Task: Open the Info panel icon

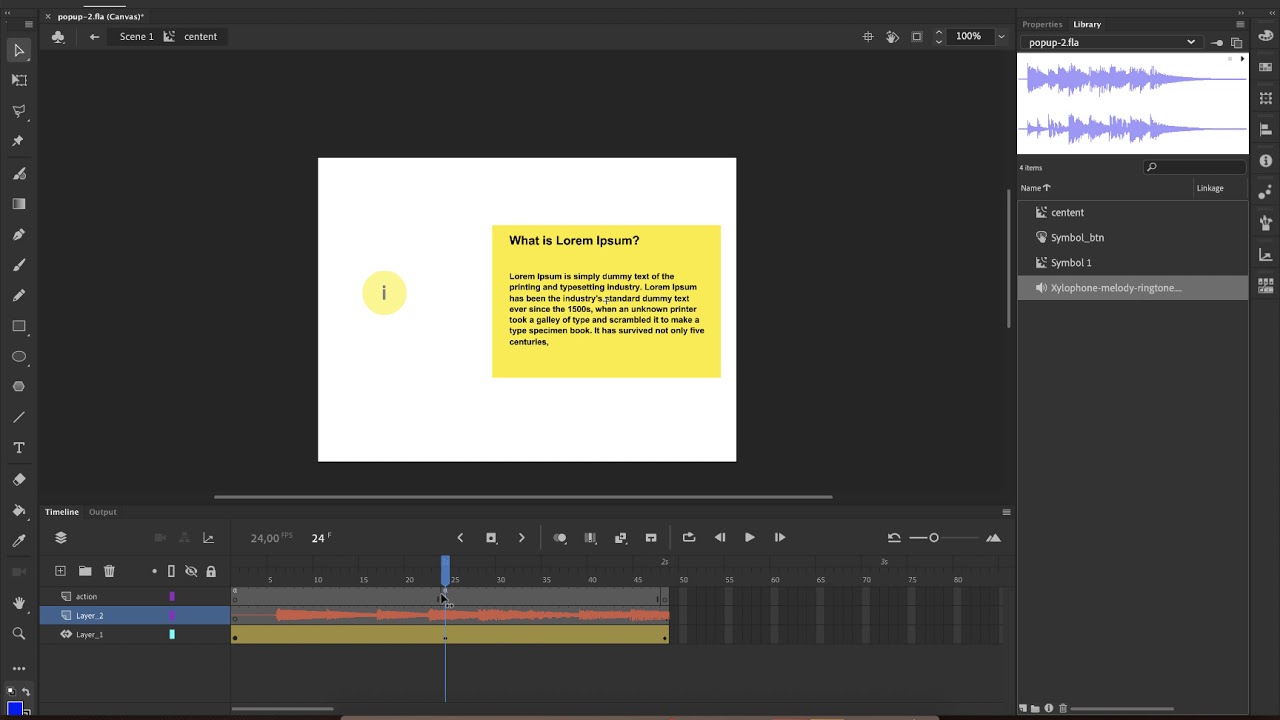Action: (1266, 160)
